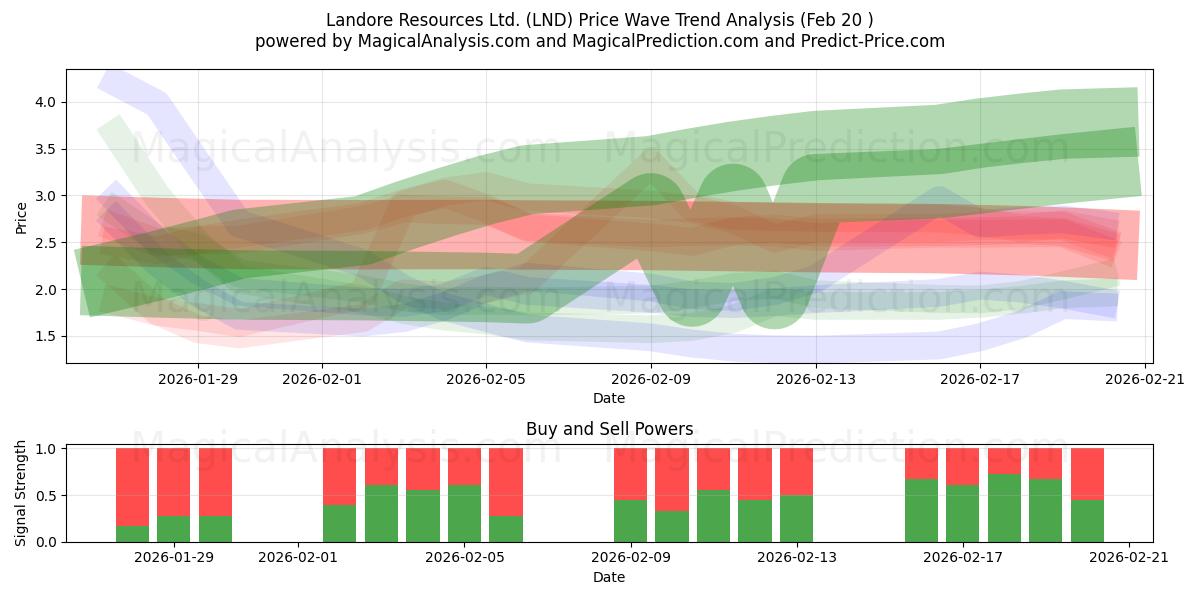The width and height of the screenshot is (1200, 600).
Task: Click the 'powered by MagicalAnalysis.com' subtitle line
Action: click(600, 41)
